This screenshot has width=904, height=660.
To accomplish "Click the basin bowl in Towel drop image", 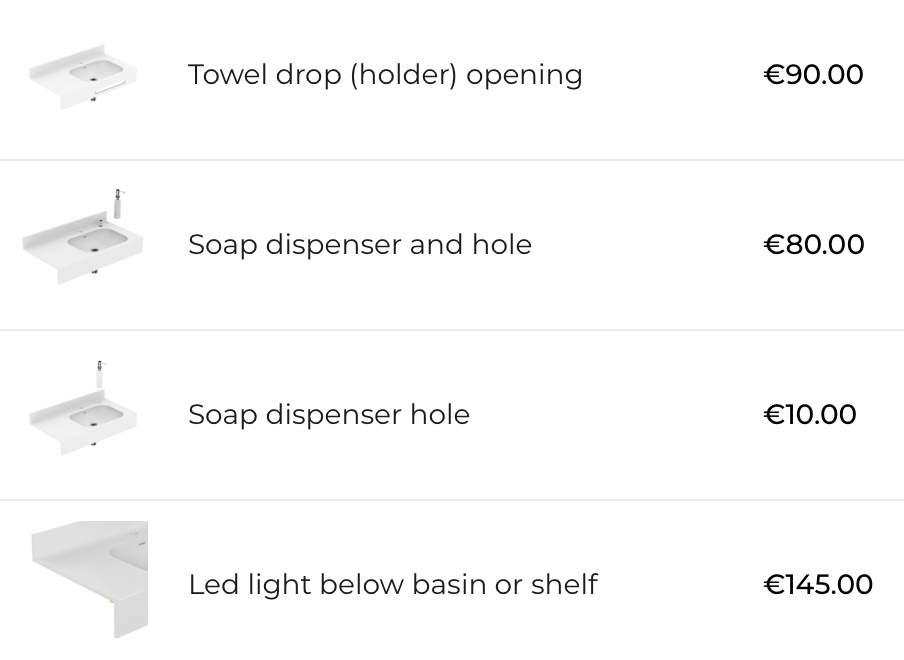I will click(x=96, y=71).
